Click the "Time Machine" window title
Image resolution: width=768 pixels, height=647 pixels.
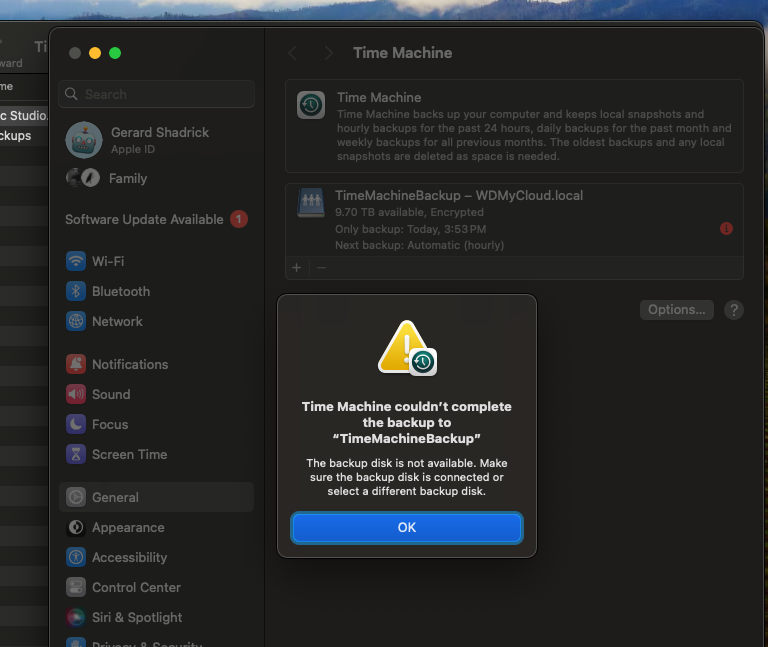(403, 53)
